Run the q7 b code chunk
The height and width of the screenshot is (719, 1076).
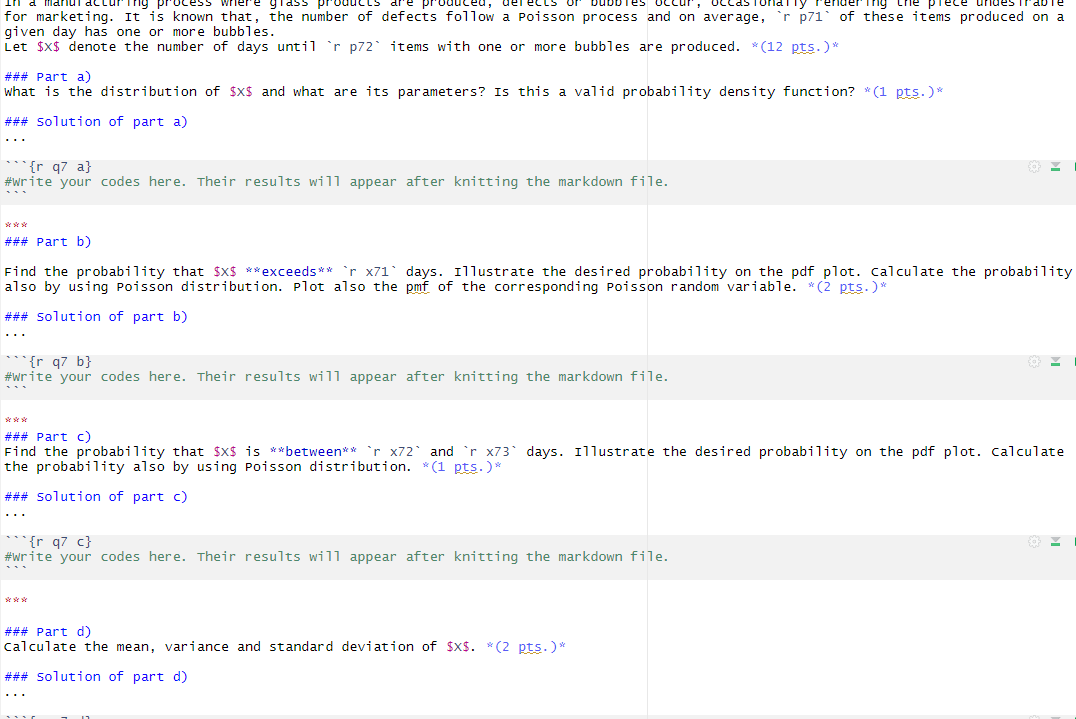pos(1074,361)
